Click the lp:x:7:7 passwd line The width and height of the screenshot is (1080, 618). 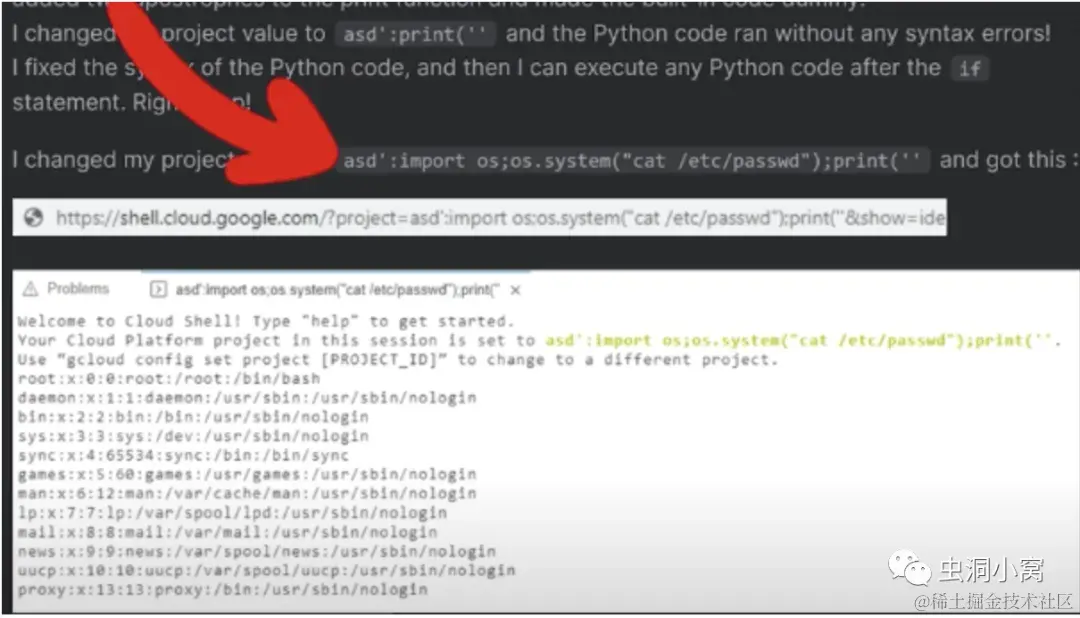232,513
